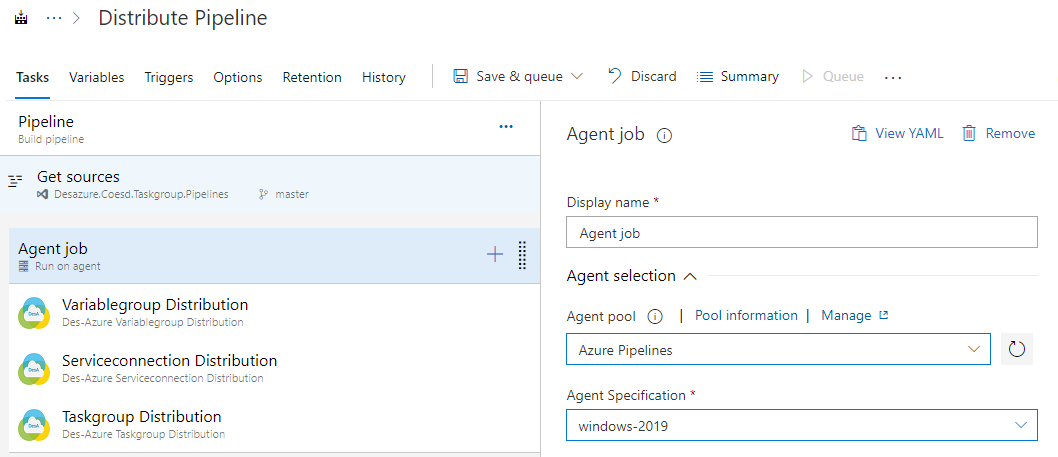Viewport: 1058px width, 457px height.
Task: Discard the pipeline changes
Action: pos(642,76)
